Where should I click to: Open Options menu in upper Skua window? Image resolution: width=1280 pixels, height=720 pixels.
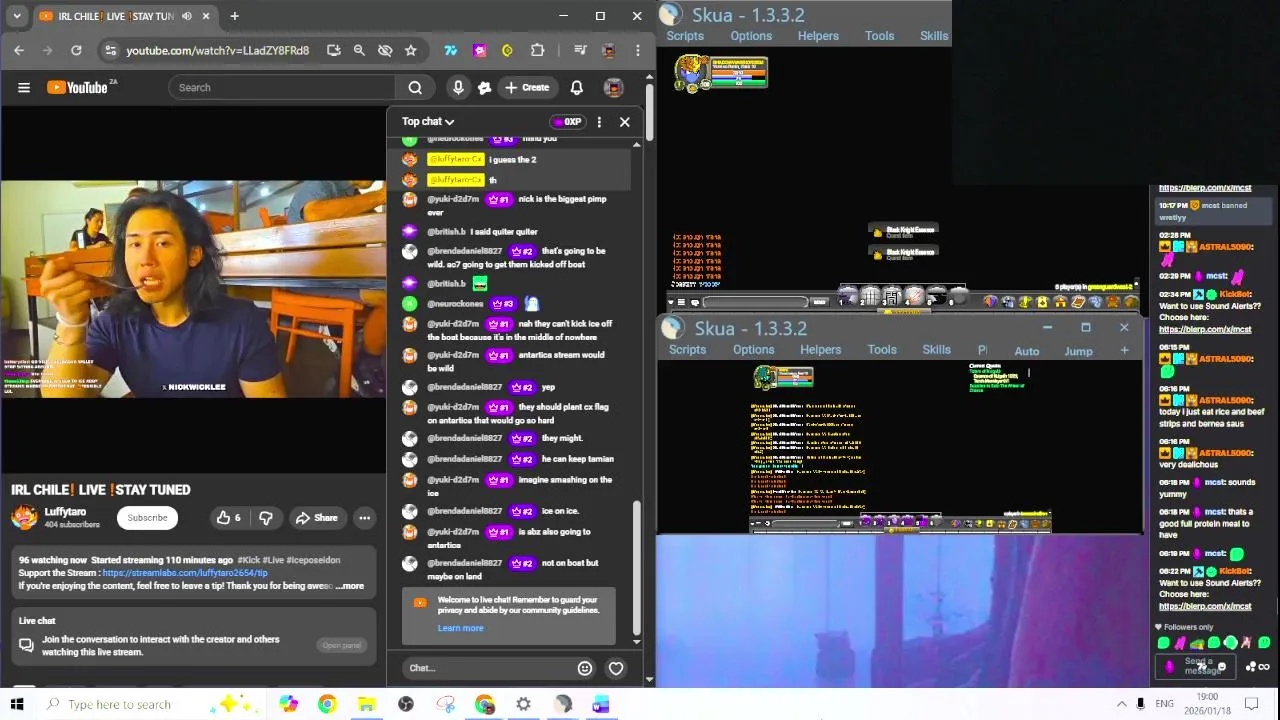[x=751, y=36]
